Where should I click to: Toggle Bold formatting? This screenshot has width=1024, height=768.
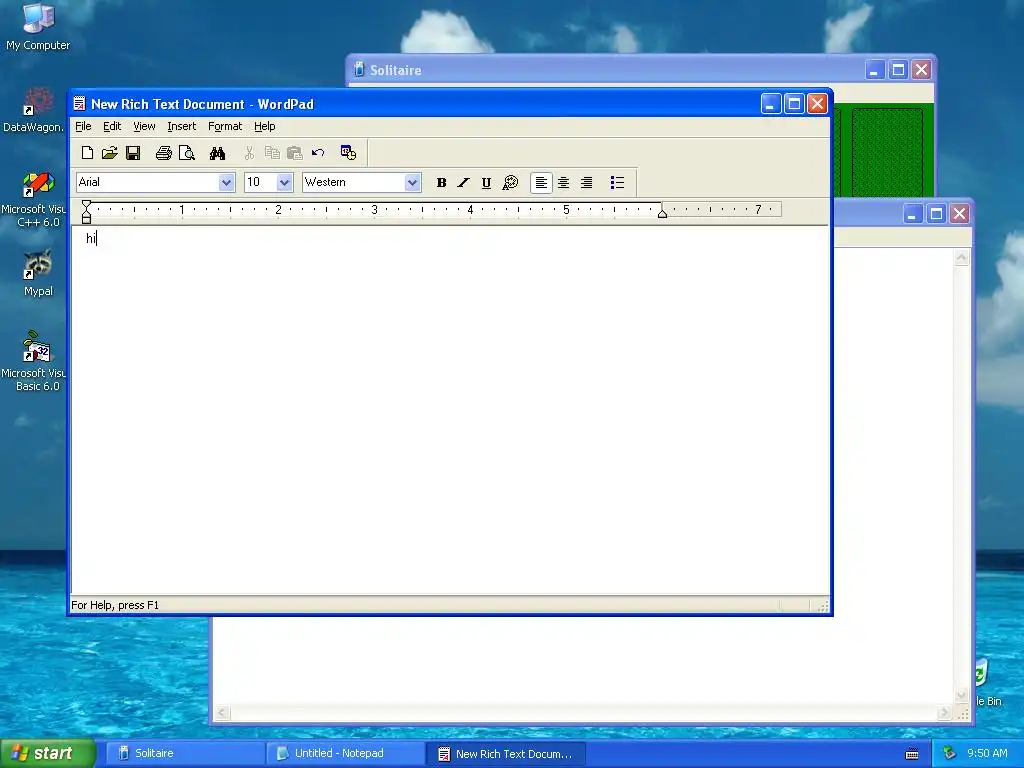click(x=441, y=183)
